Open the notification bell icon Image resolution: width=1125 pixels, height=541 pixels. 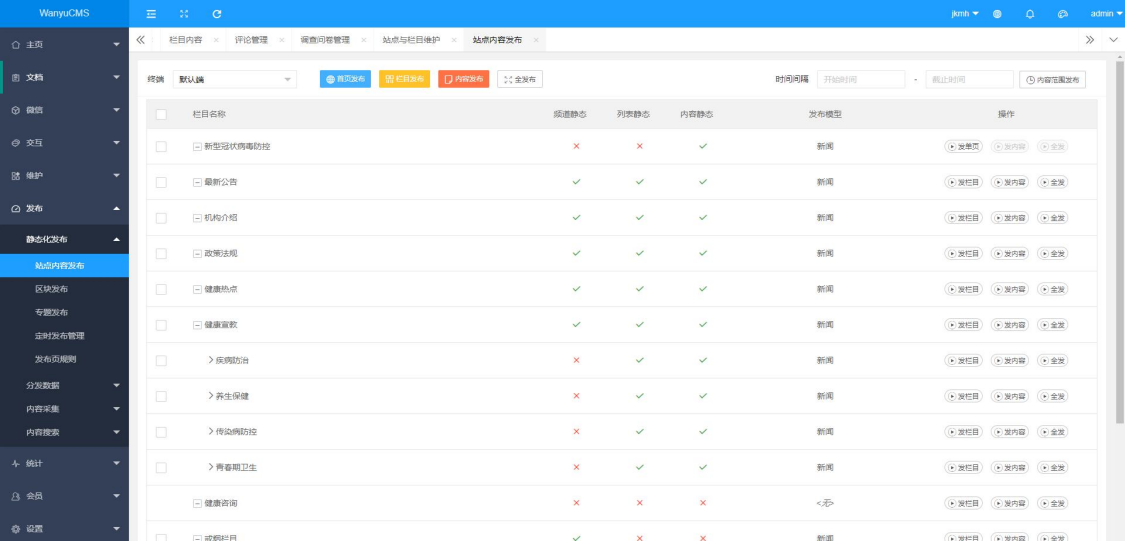tap(1030, 14)
